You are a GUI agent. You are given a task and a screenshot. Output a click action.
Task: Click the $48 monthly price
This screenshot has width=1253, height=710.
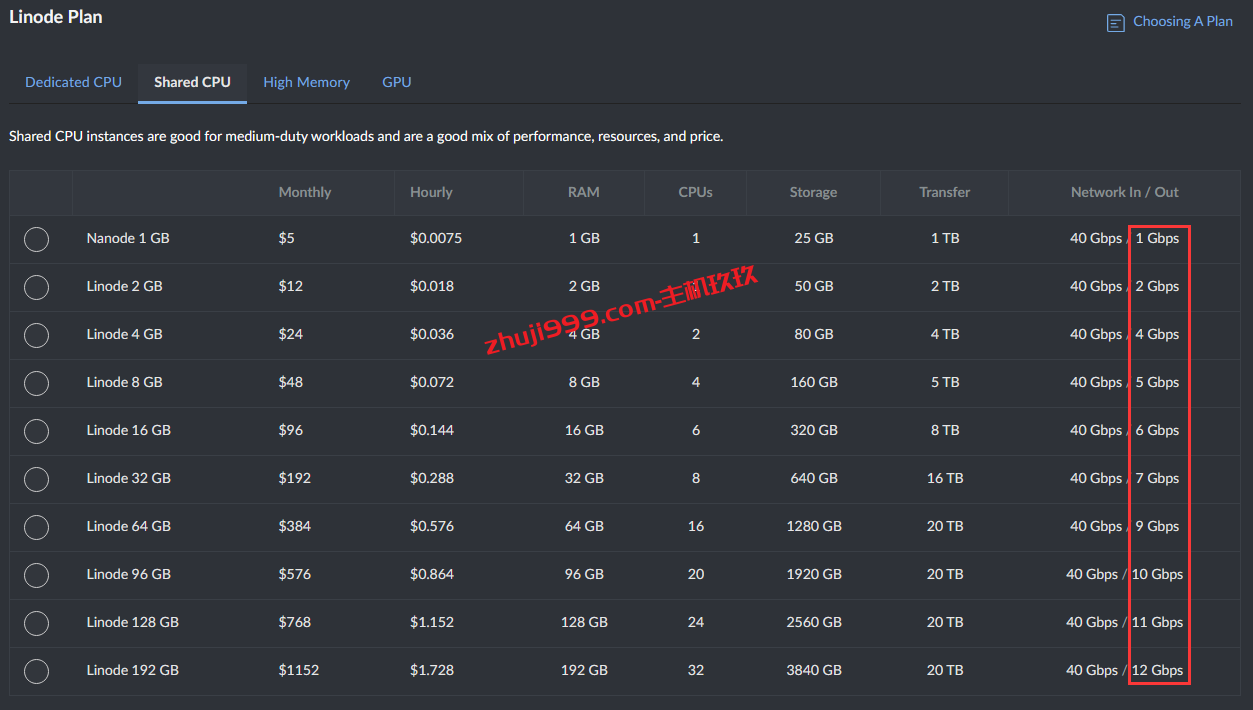coord(291,382)
